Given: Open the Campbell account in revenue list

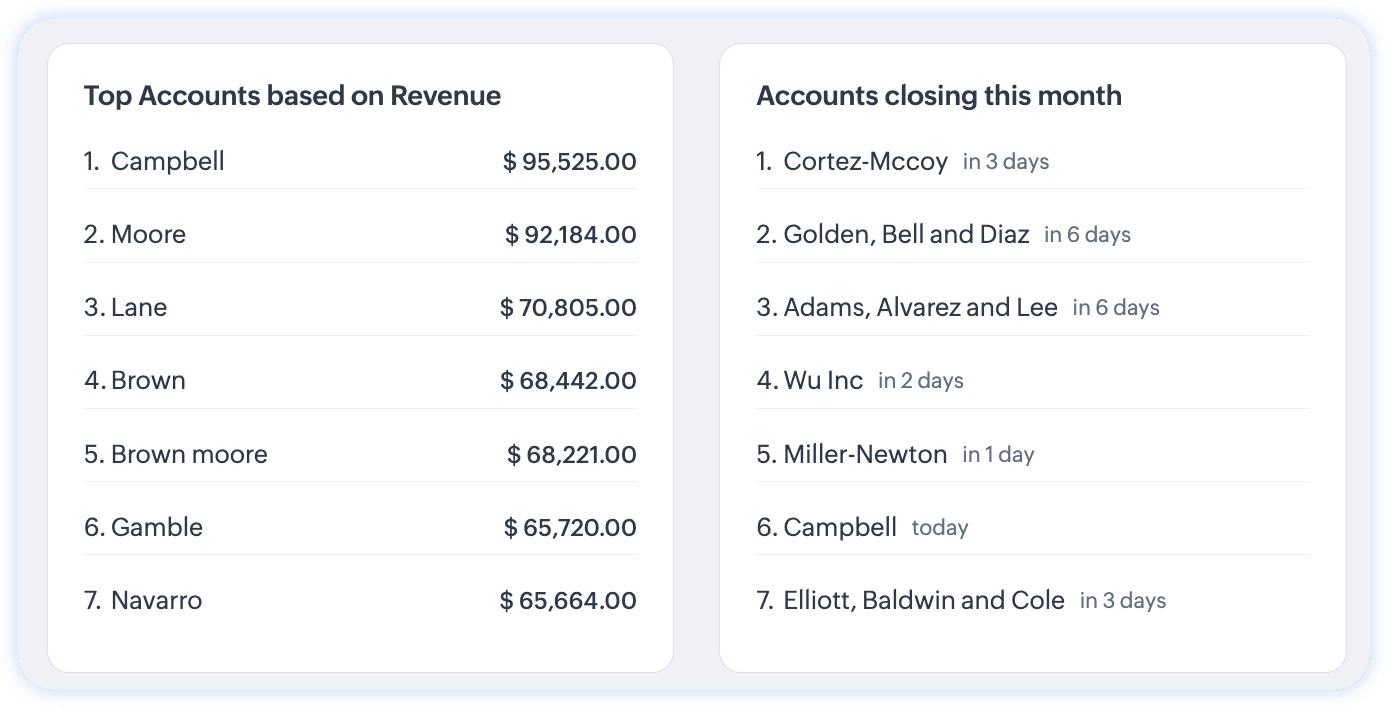Looking at the screenshot, I should click(167, 162).
